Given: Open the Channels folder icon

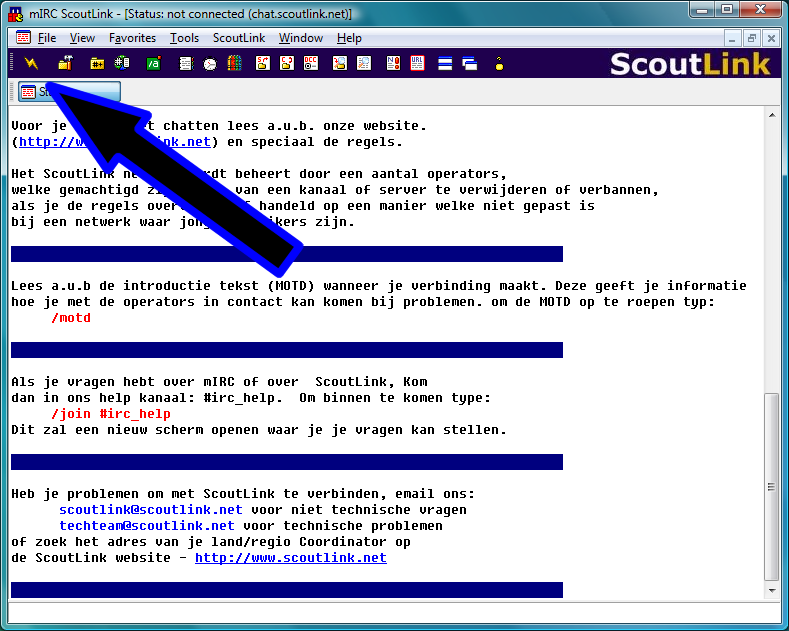Looking at the screenshot, I should point(97,63).
